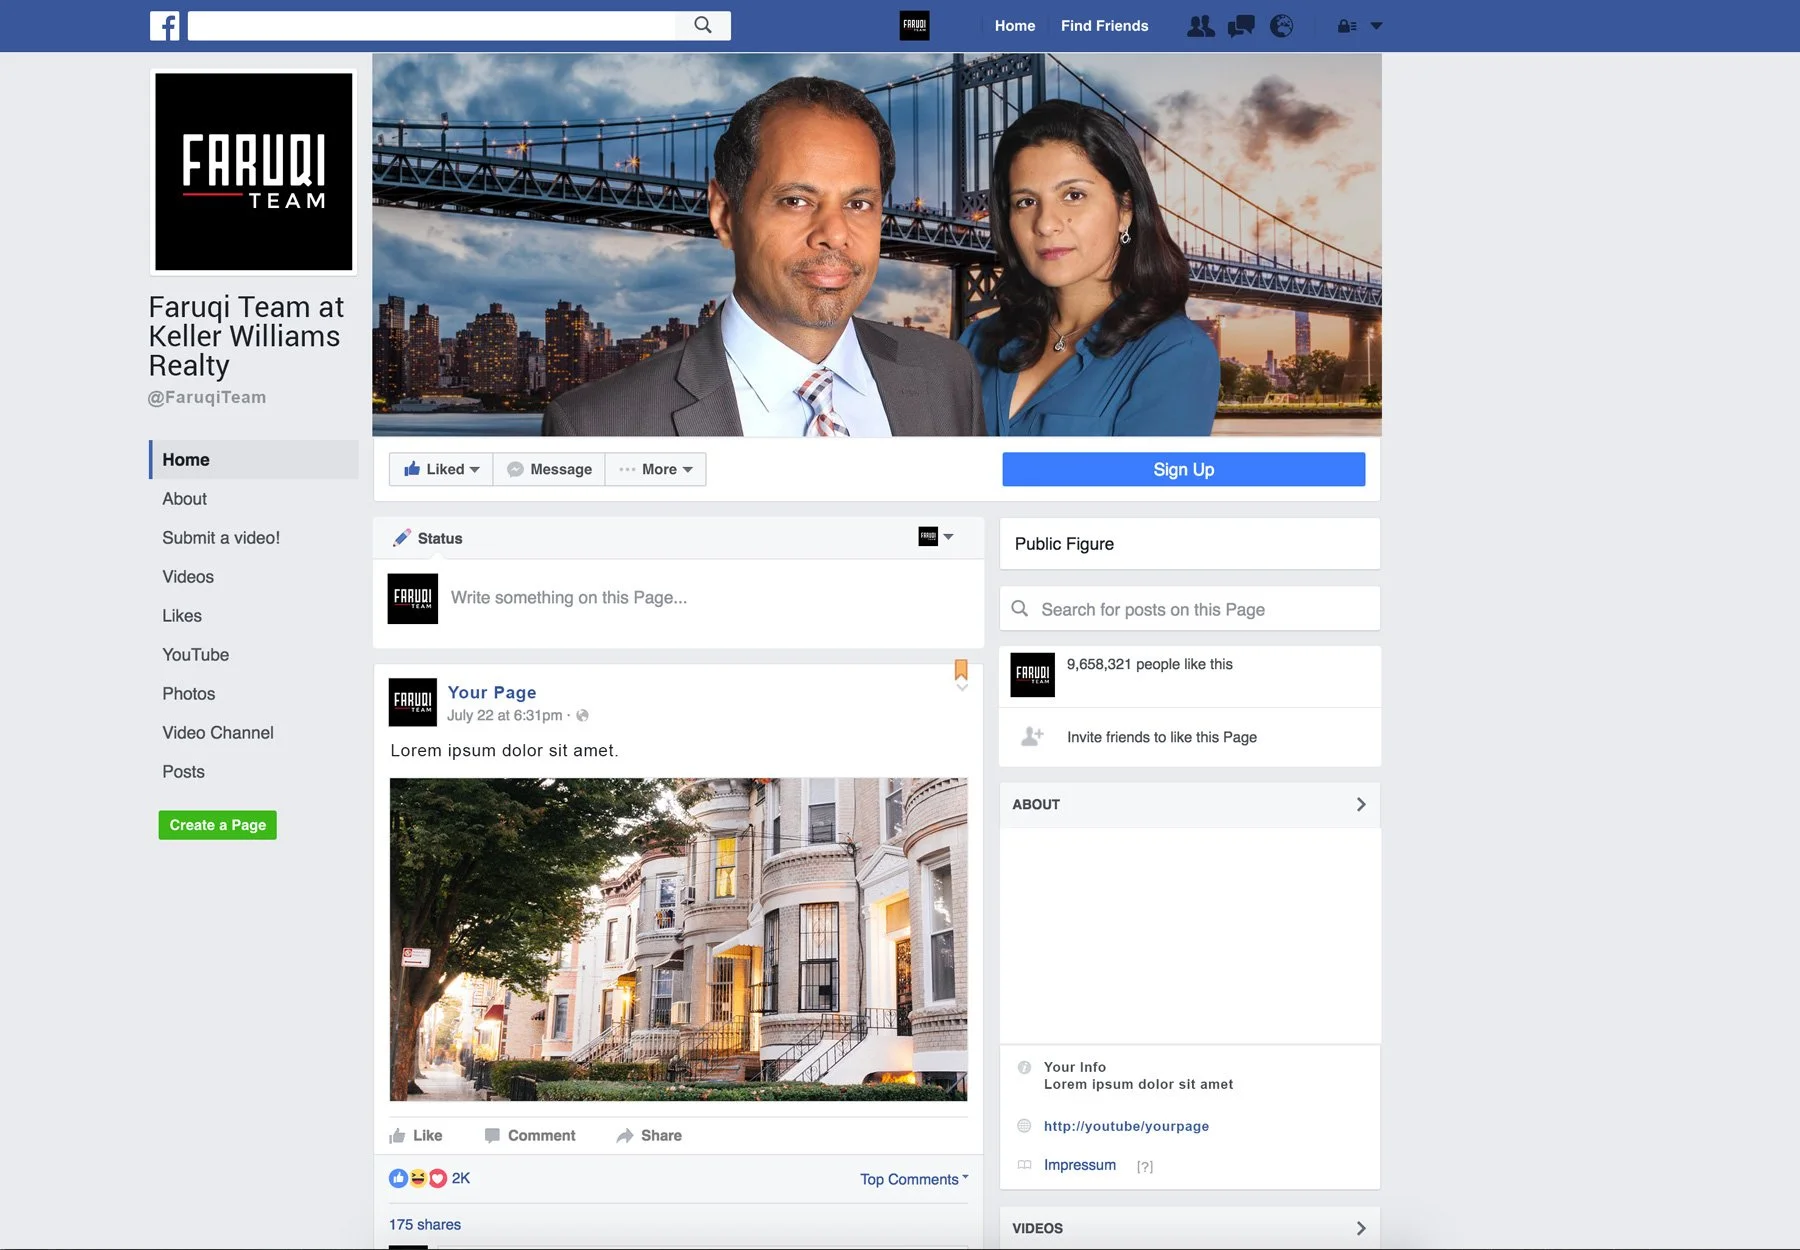Open the privacy shortcuts lock icon

click(1347, 26)
